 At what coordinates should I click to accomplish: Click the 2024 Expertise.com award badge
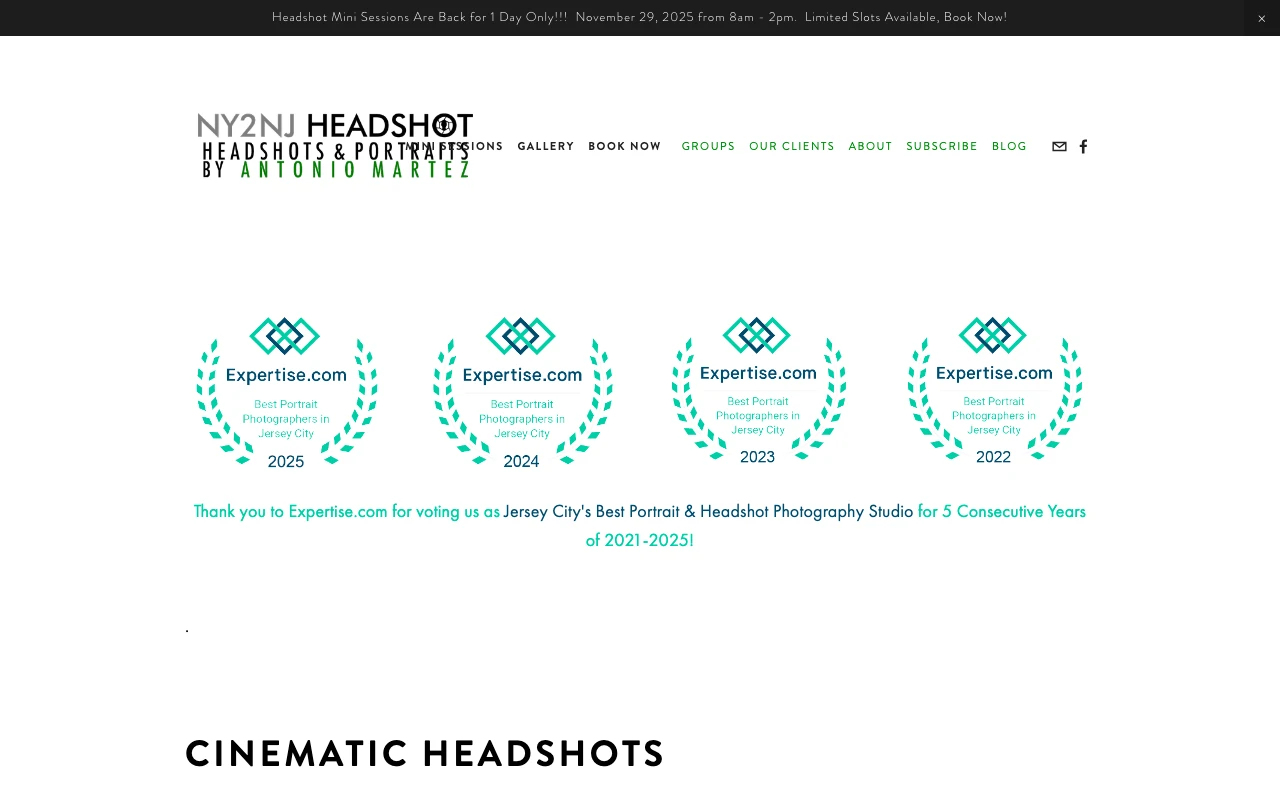pos(522,392)
